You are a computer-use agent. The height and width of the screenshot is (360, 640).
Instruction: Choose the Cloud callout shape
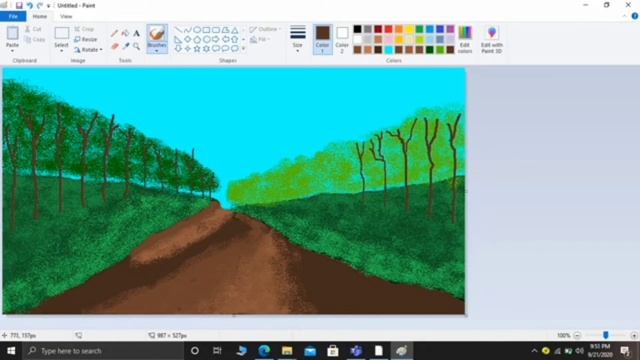[x=235, y=49]
